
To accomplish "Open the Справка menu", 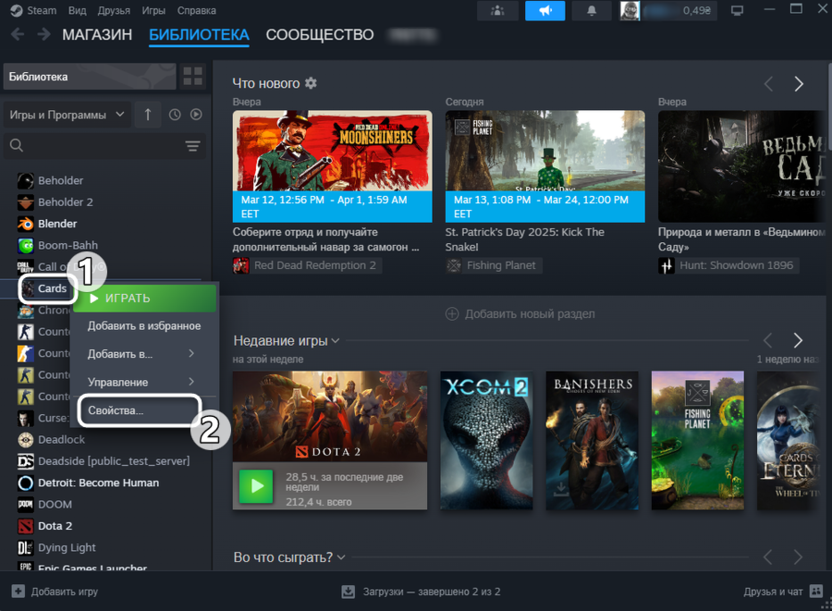I will click(196, 11).
